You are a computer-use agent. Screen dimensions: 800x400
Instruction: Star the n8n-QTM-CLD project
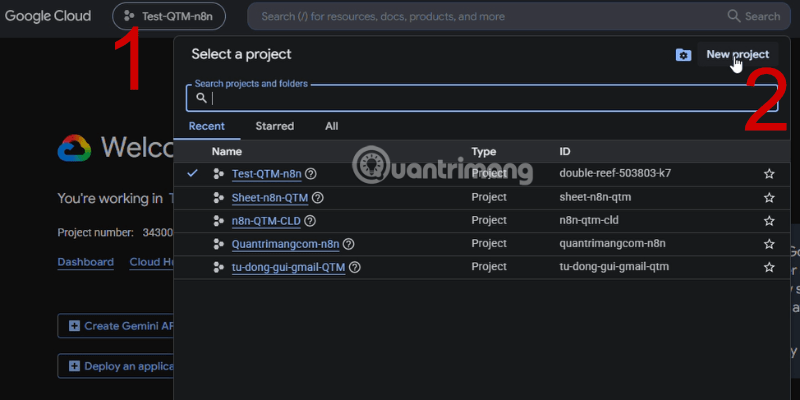pyautogui.click(x=769, y=221)
